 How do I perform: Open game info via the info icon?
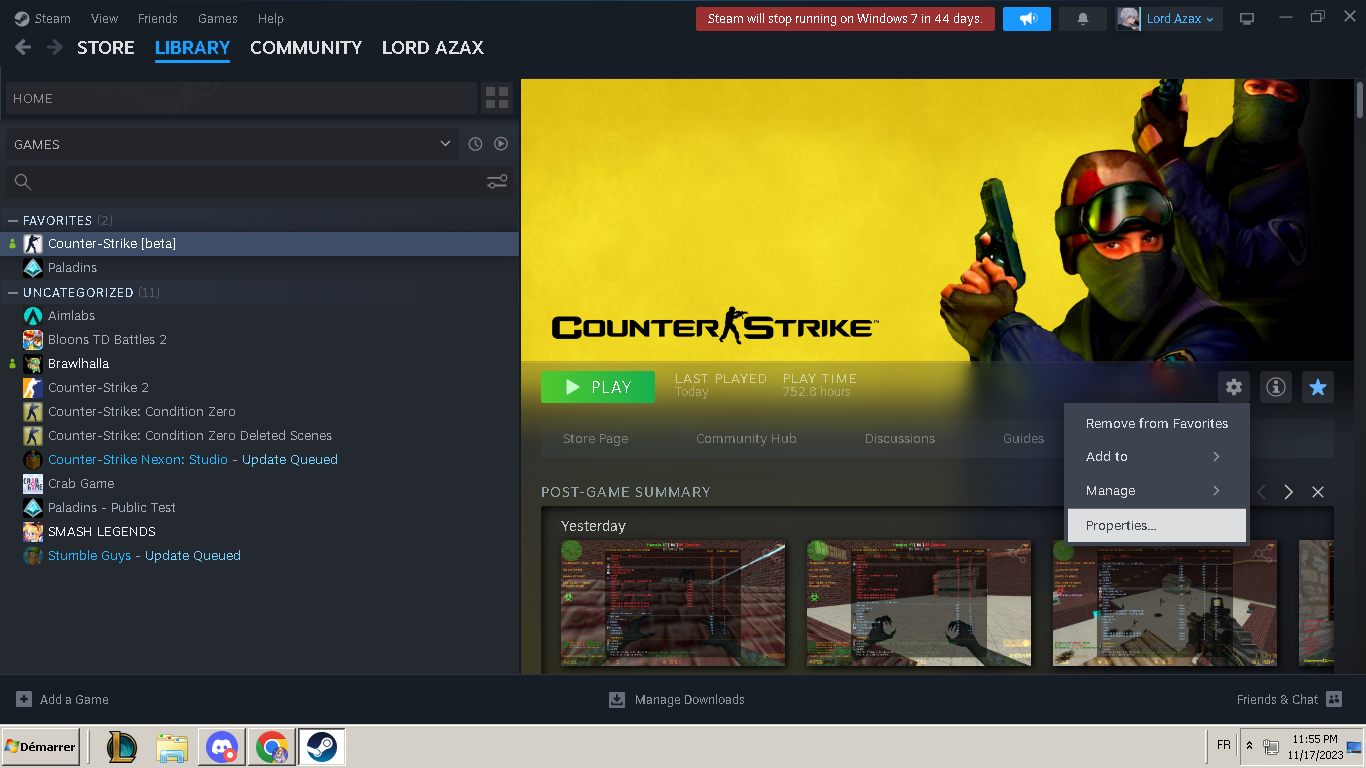point(1276,387)
